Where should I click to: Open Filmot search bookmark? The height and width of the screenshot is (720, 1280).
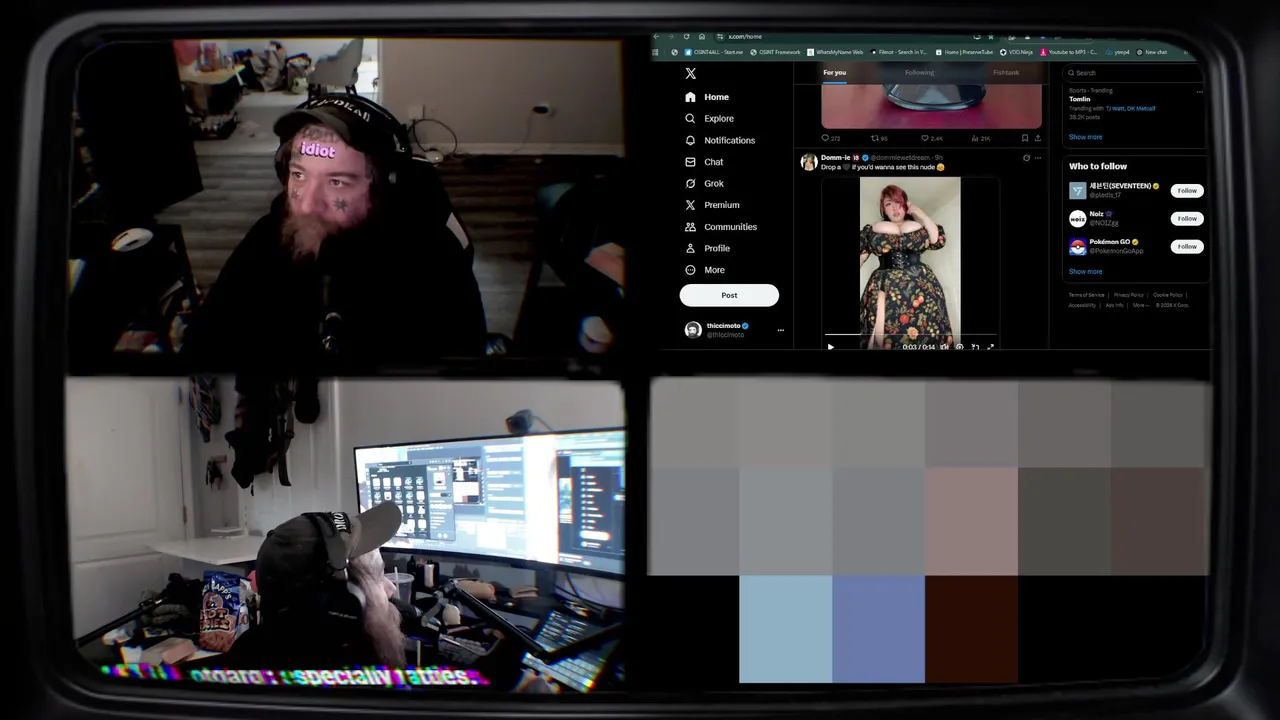click(x=898, y=52)
